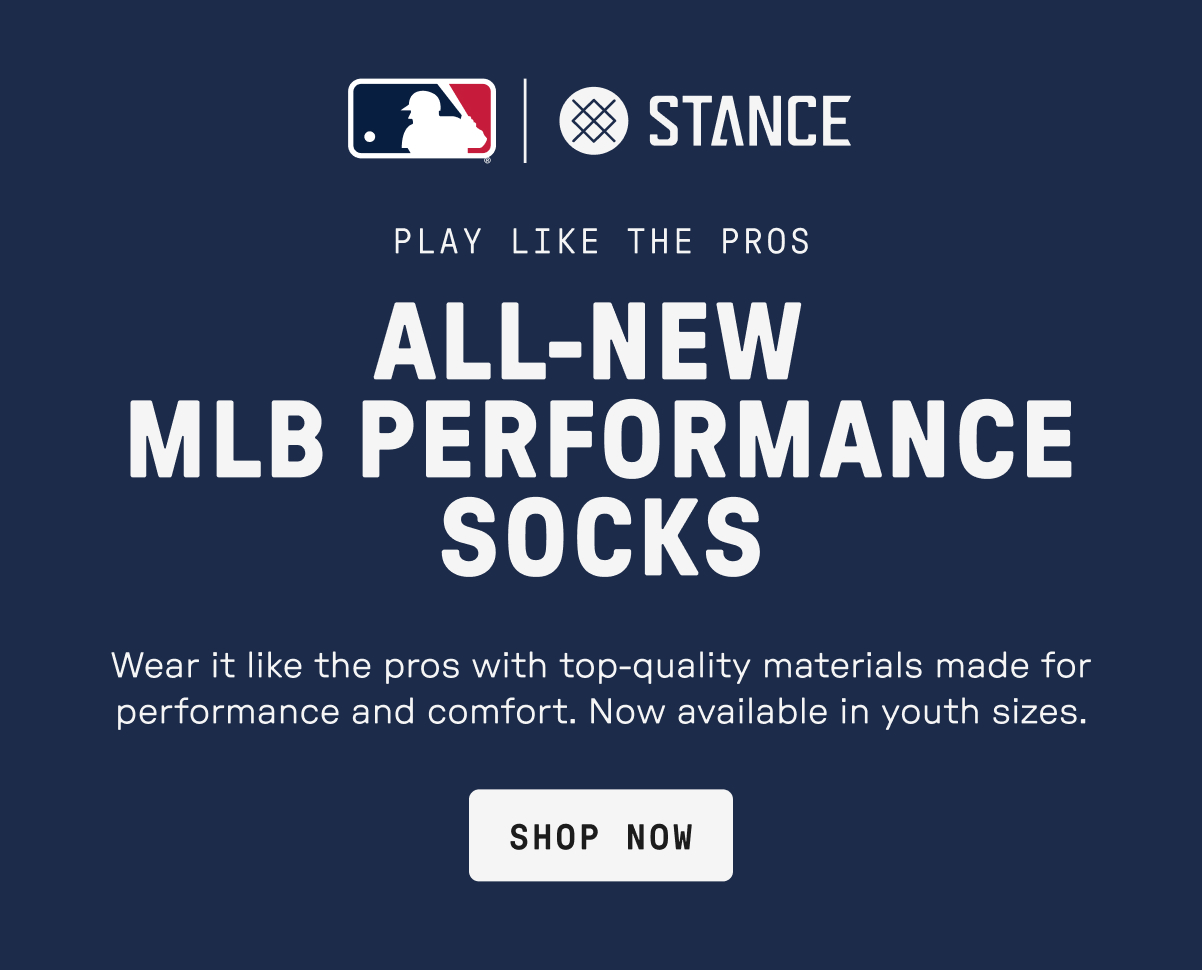The width and height of the screenshot is (1202, 970).
Task: Open the SHOP NOW button
Action: pos(601,835)
